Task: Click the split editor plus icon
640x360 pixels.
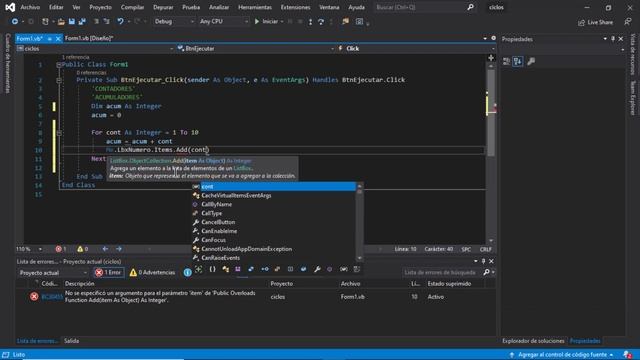Action: tap(491, 58)
